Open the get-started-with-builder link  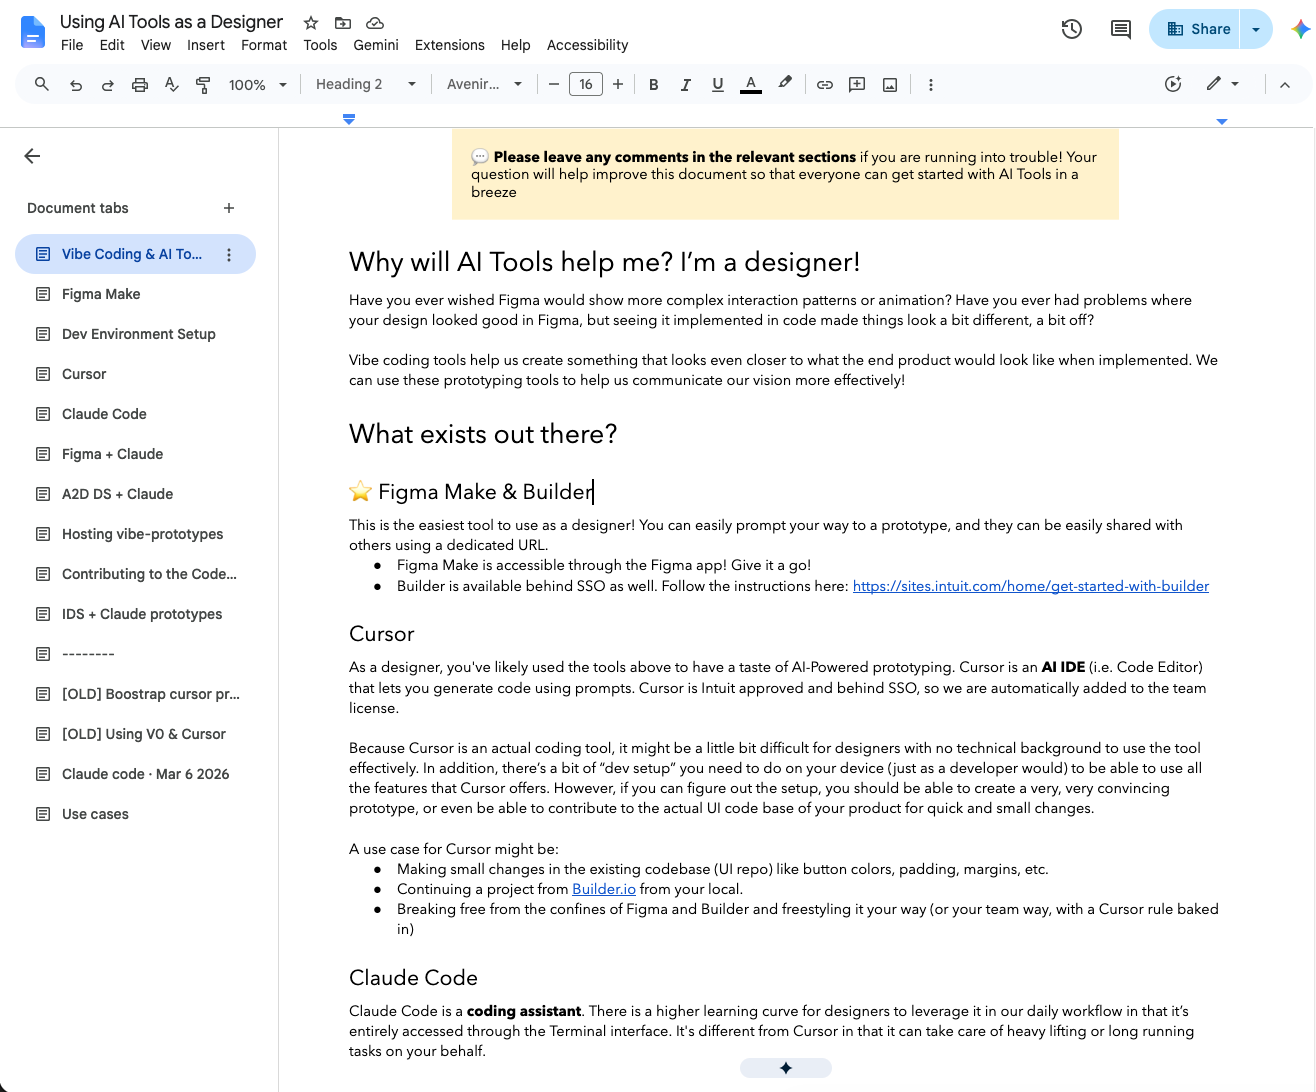tap(1031, 586)
